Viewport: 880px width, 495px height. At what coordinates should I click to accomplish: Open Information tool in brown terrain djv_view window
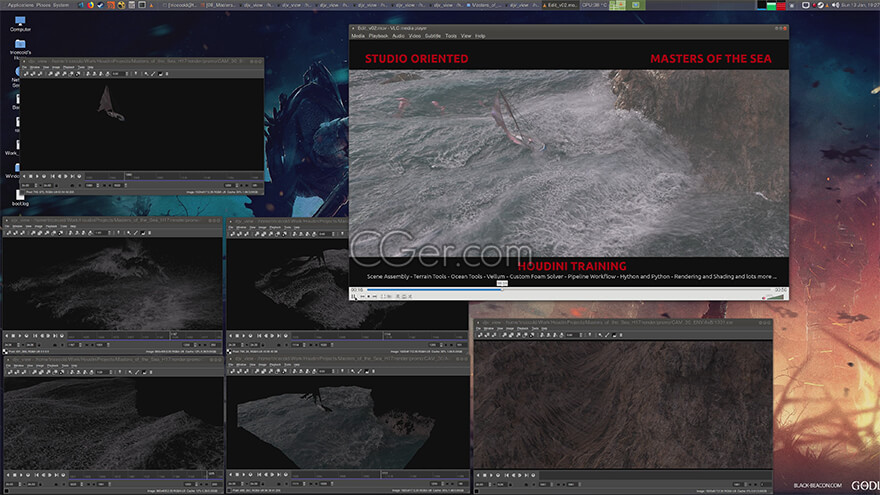tap(621, 335)
